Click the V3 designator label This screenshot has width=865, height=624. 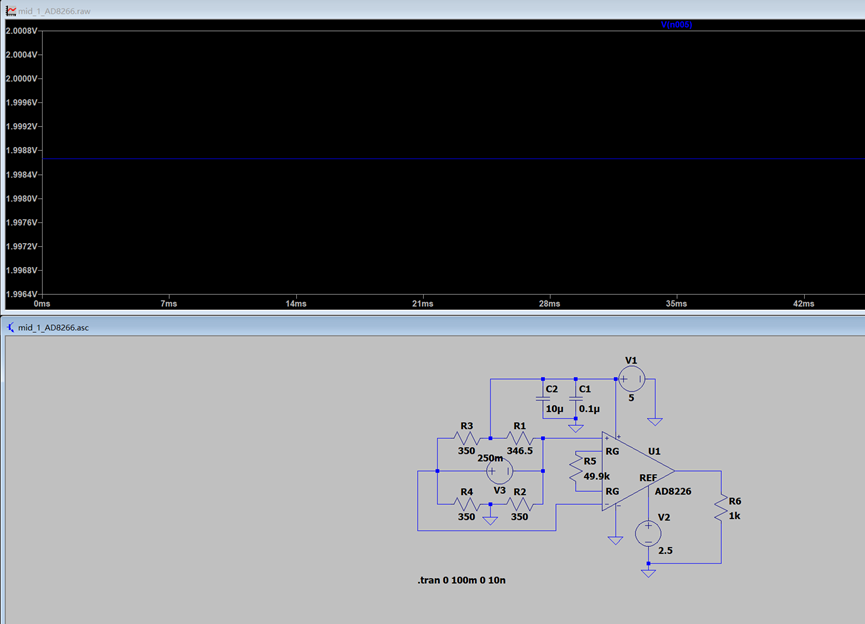(x=499, y=490)
